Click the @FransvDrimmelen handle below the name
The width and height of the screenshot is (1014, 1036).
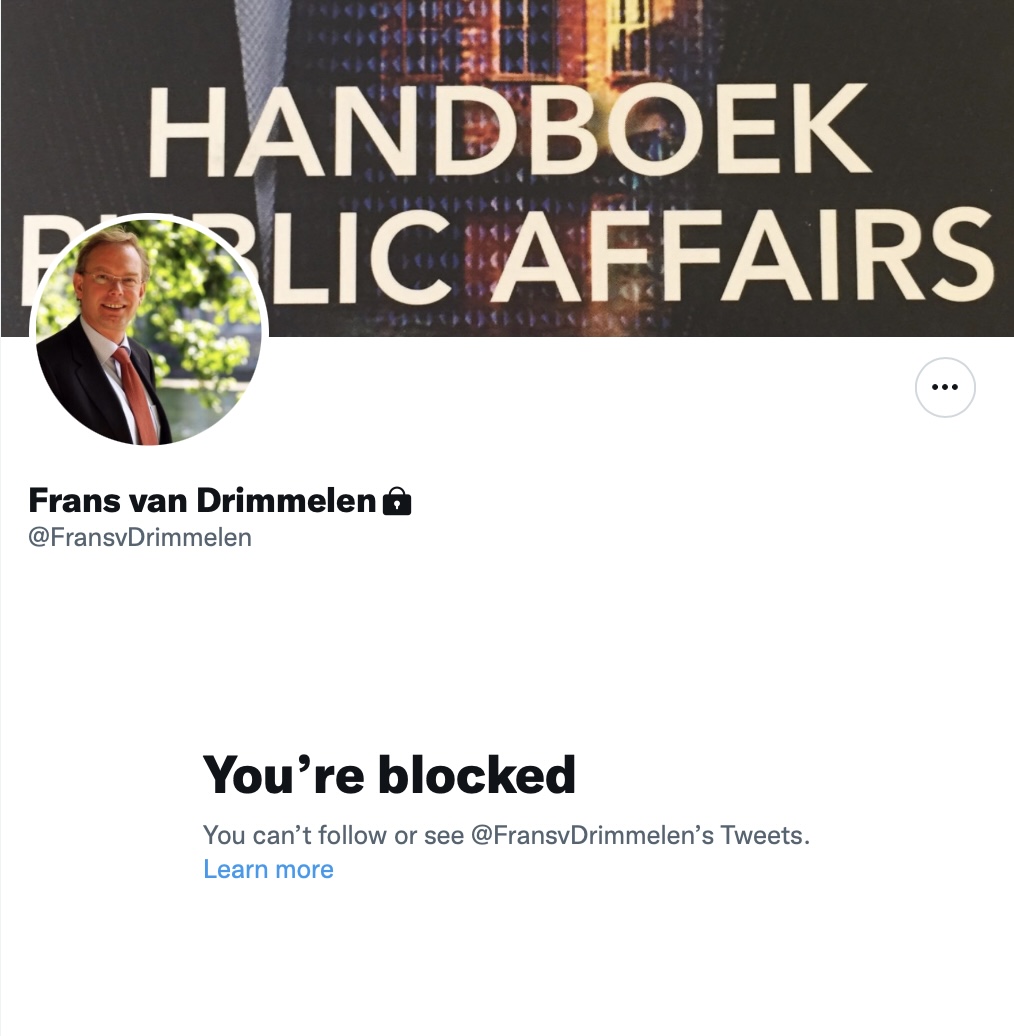140,537
